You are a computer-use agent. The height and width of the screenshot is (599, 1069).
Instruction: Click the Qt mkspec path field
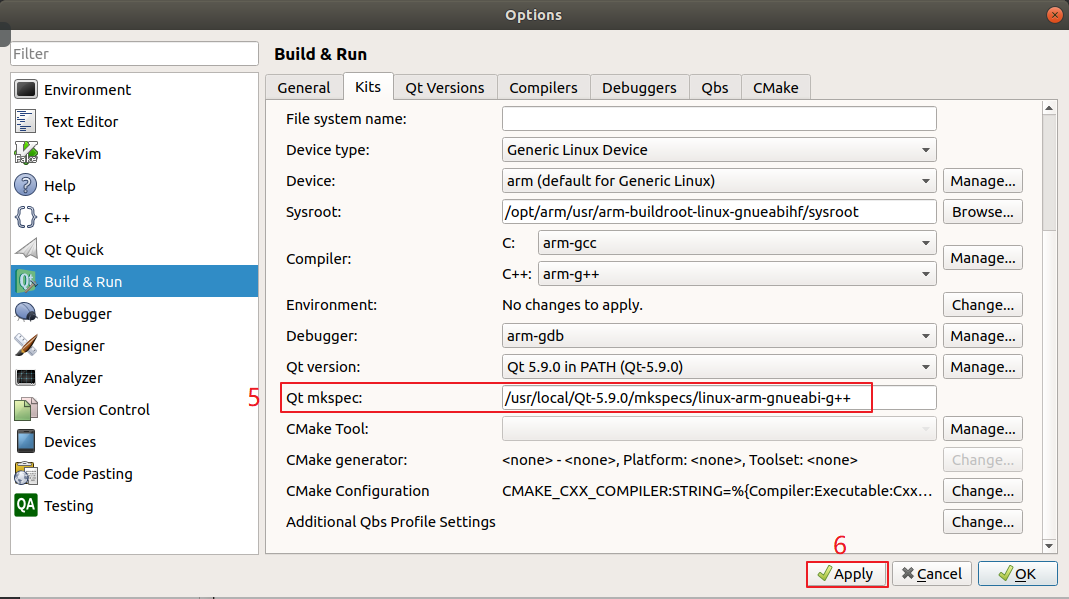pyautogui.click(x=719, y=398)
